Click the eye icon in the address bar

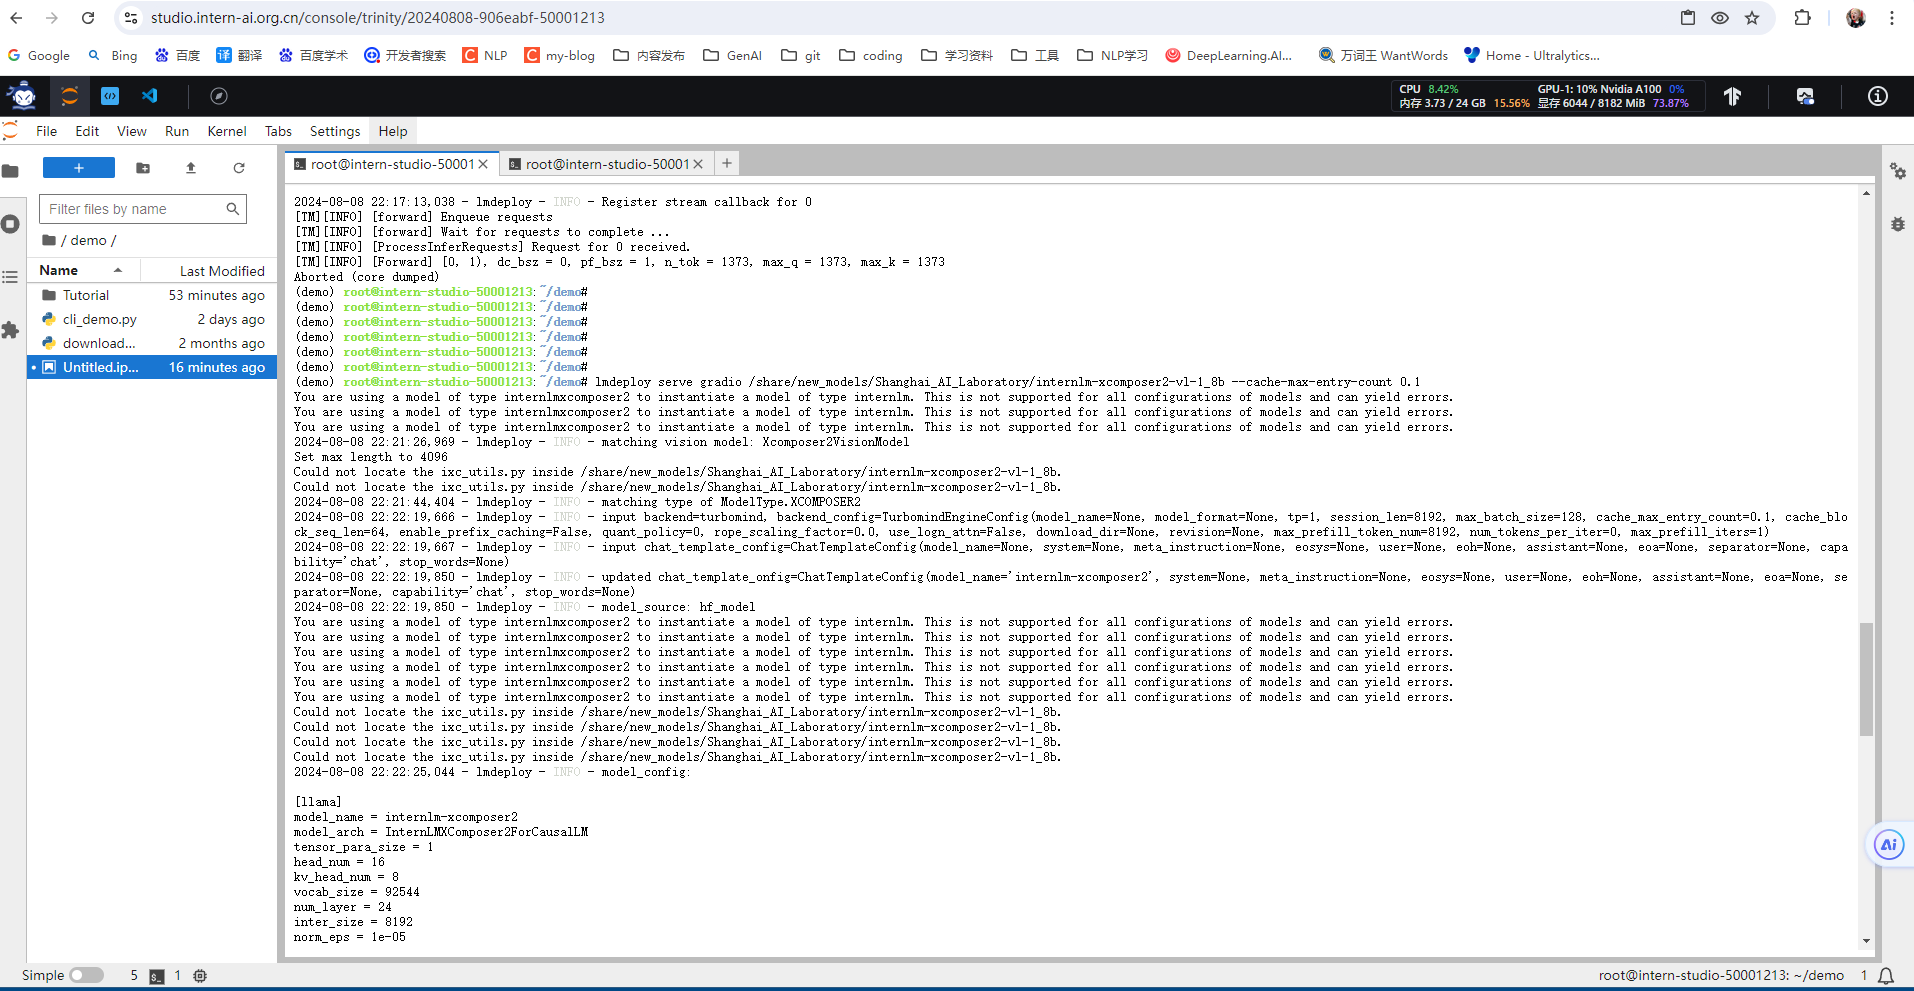[1720, 18]
